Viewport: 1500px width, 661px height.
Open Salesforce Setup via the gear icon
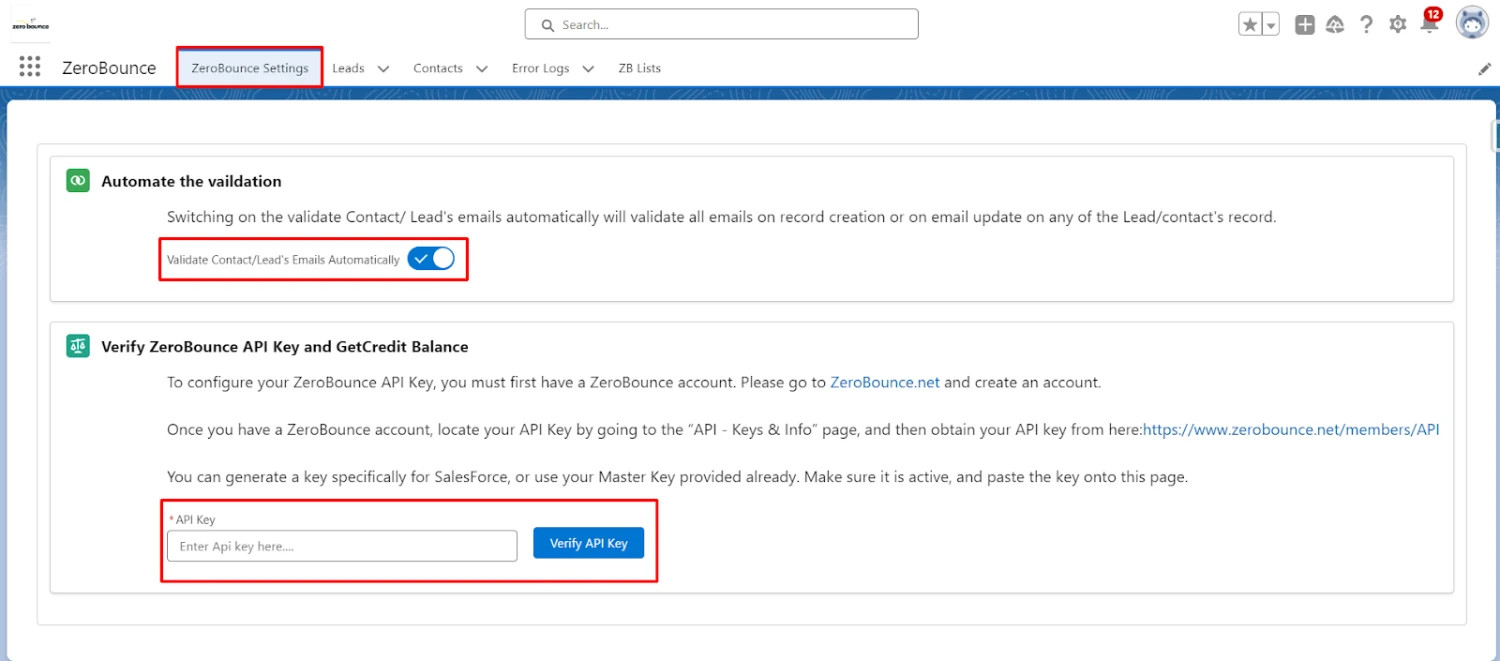click(1397, 24)
